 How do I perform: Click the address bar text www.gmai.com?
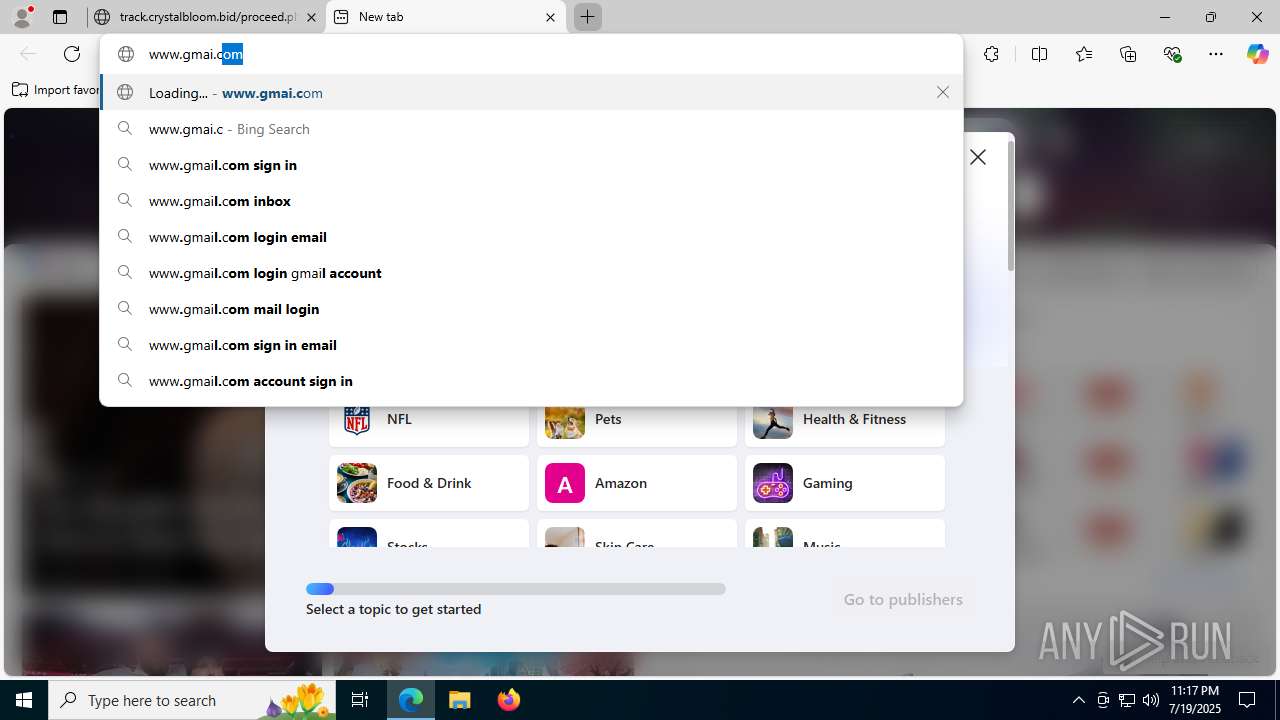pyautogui.click(x=196, y=54)
